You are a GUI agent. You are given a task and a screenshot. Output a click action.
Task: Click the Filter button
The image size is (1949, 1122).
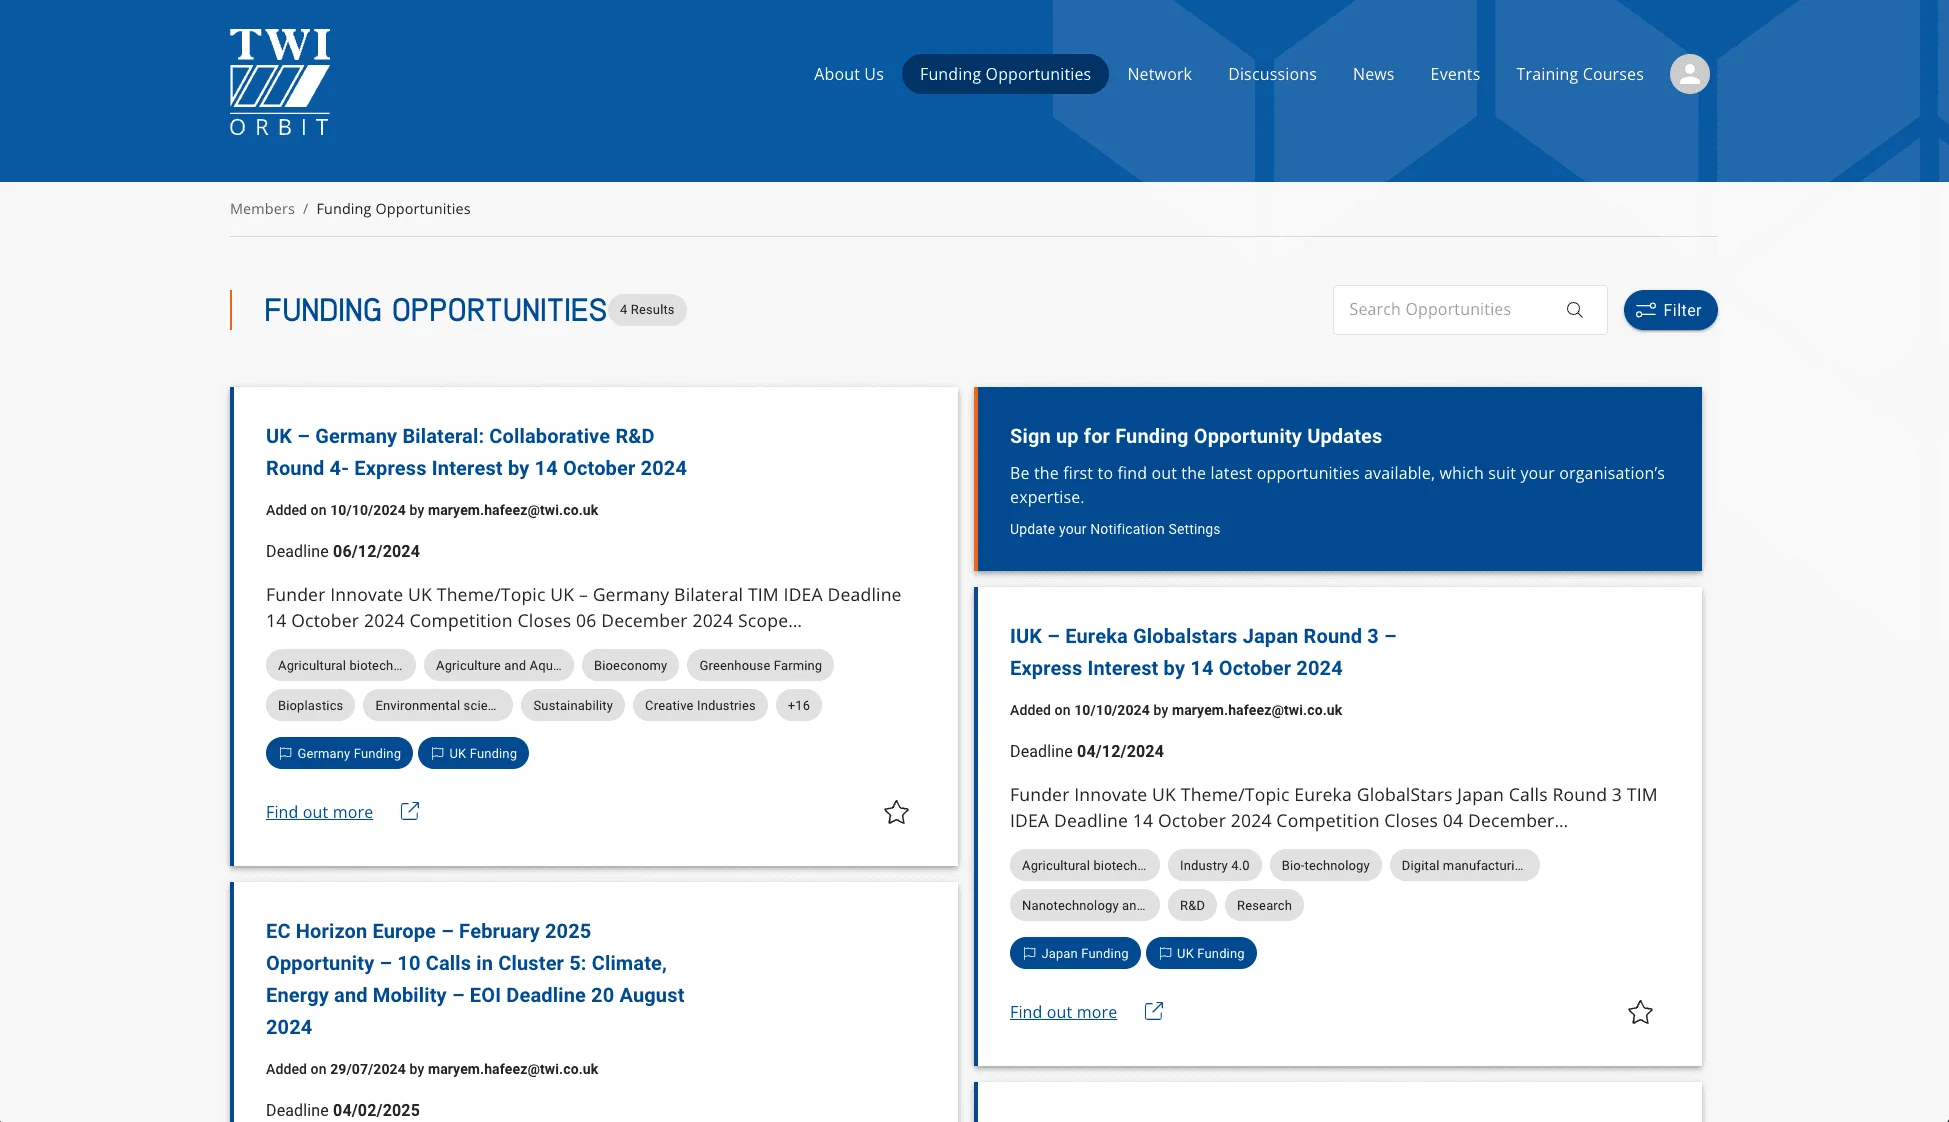[1670, 310]
